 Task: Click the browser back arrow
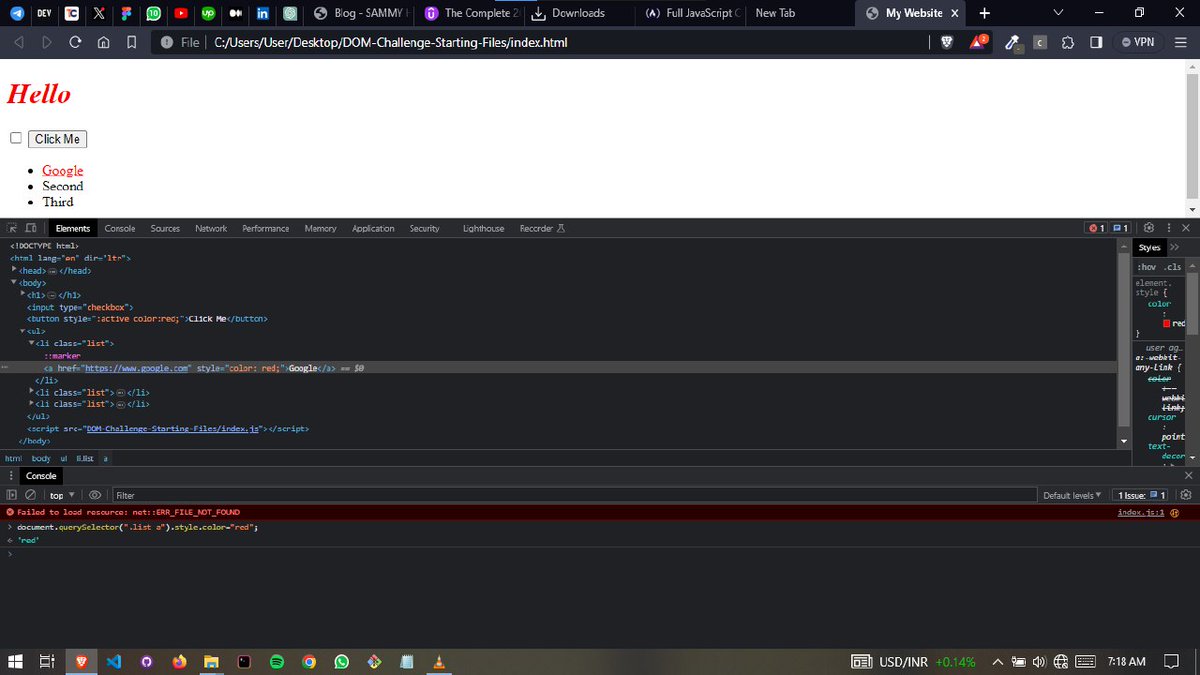click(18, 42)
